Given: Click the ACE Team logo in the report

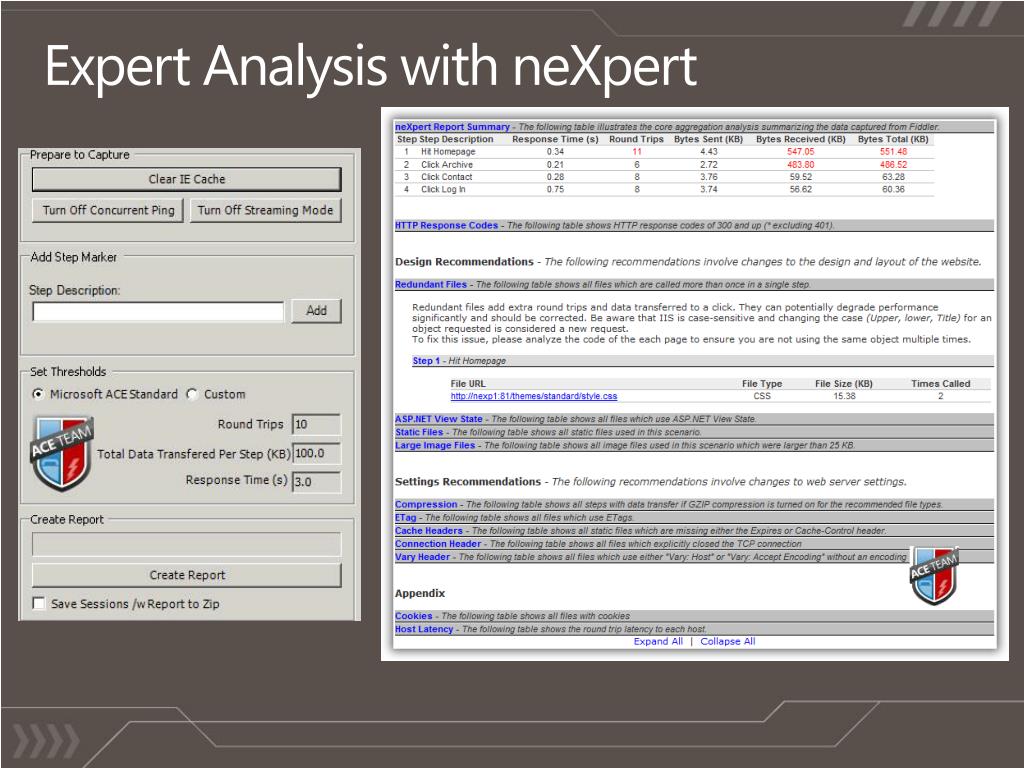Looking at the screenshot, I should point(934,575).
